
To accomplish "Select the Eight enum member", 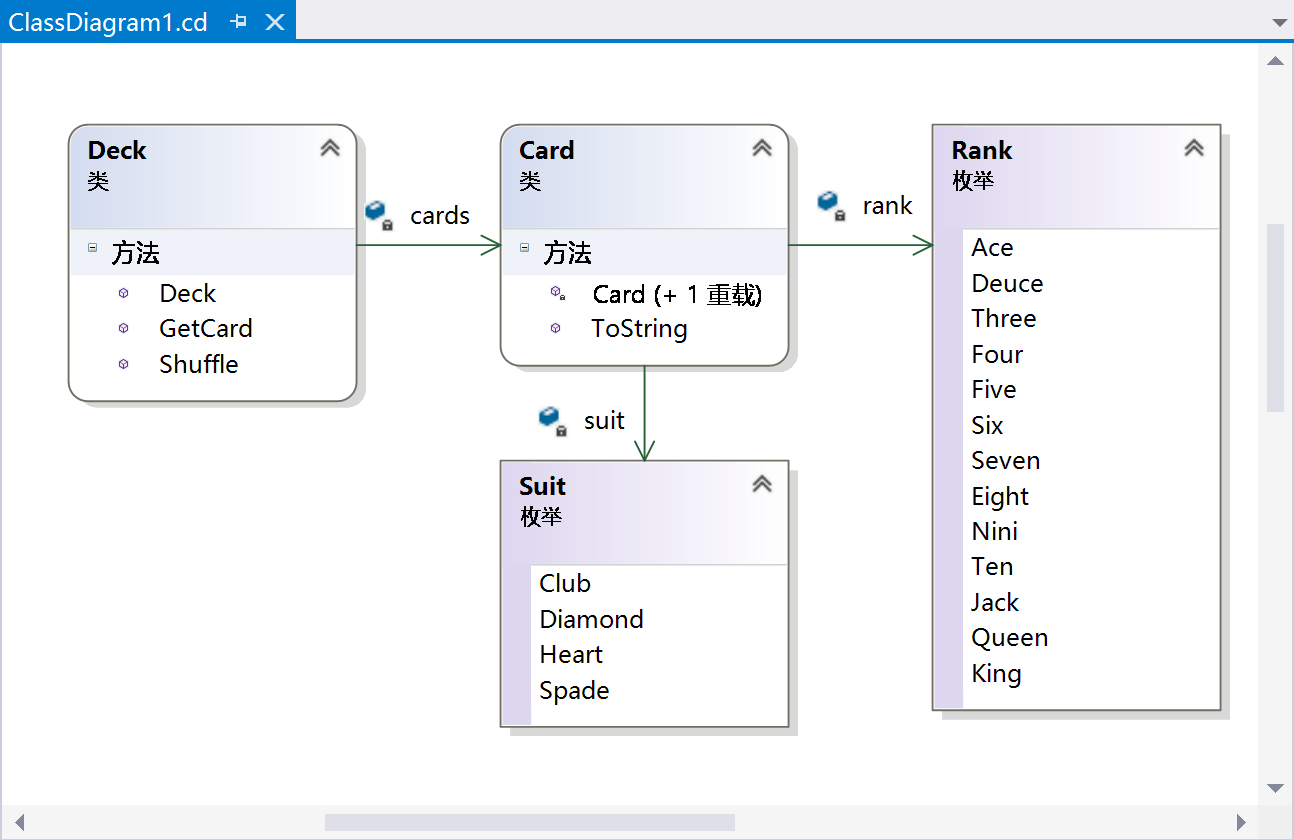I will tap(1000, 496).
